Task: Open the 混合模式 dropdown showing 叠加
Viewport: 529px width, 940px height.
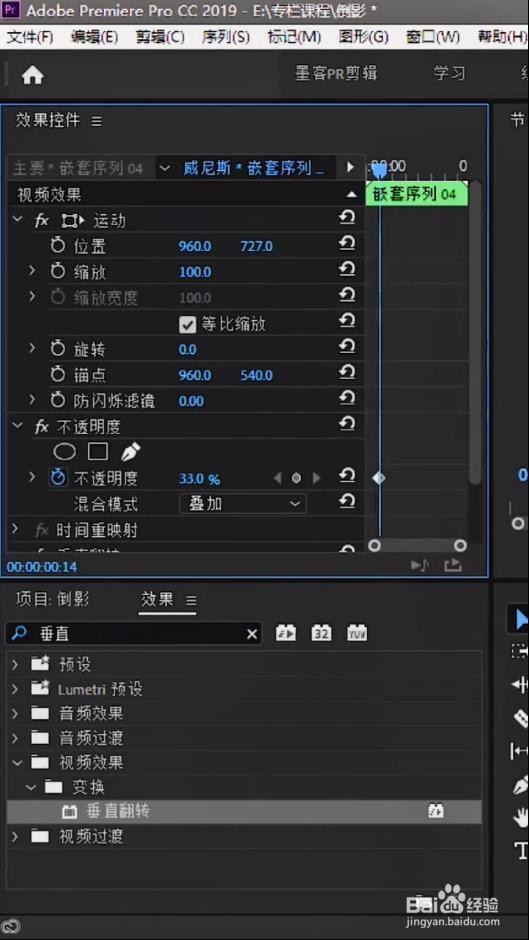Action: [243, 504]
